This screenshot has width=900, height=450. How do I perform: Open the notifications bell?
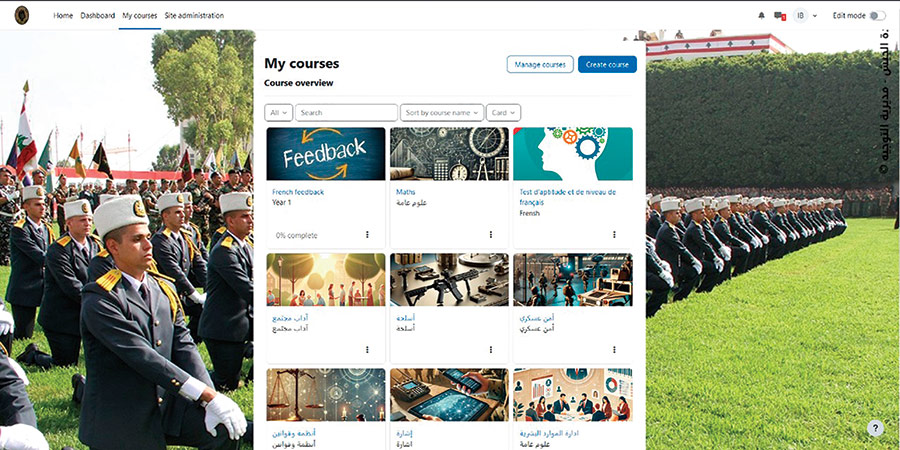pos(761,16)
